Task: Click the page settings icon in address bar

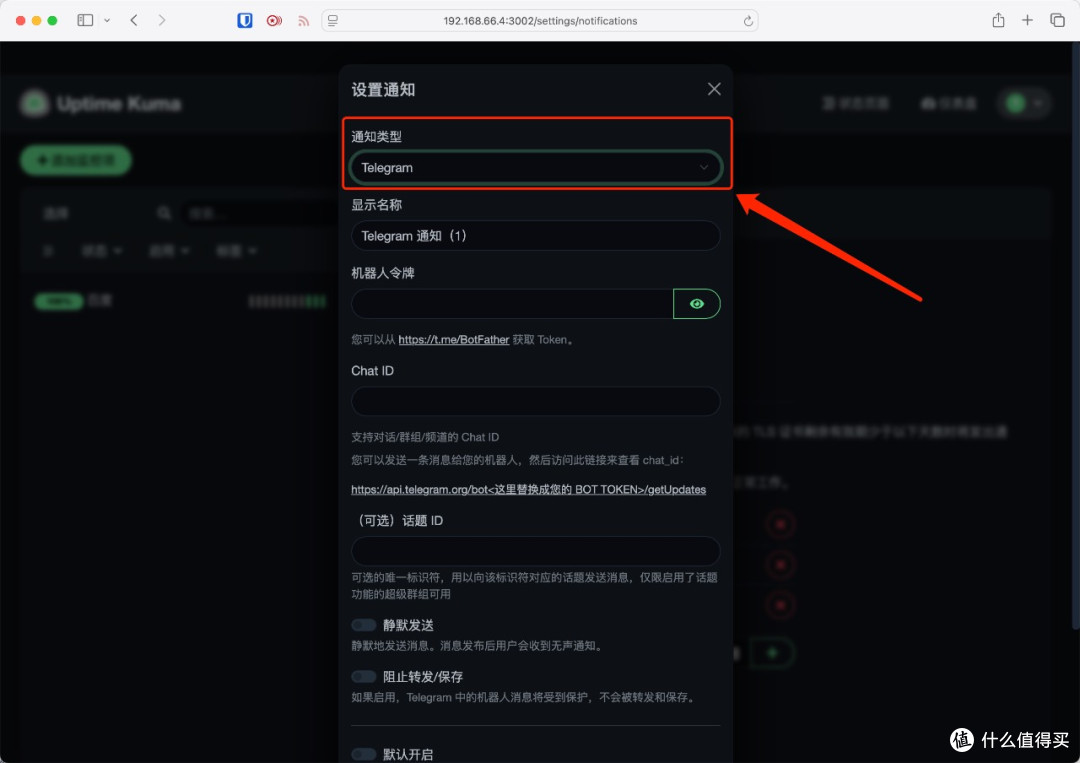Action: coord(333,21)
